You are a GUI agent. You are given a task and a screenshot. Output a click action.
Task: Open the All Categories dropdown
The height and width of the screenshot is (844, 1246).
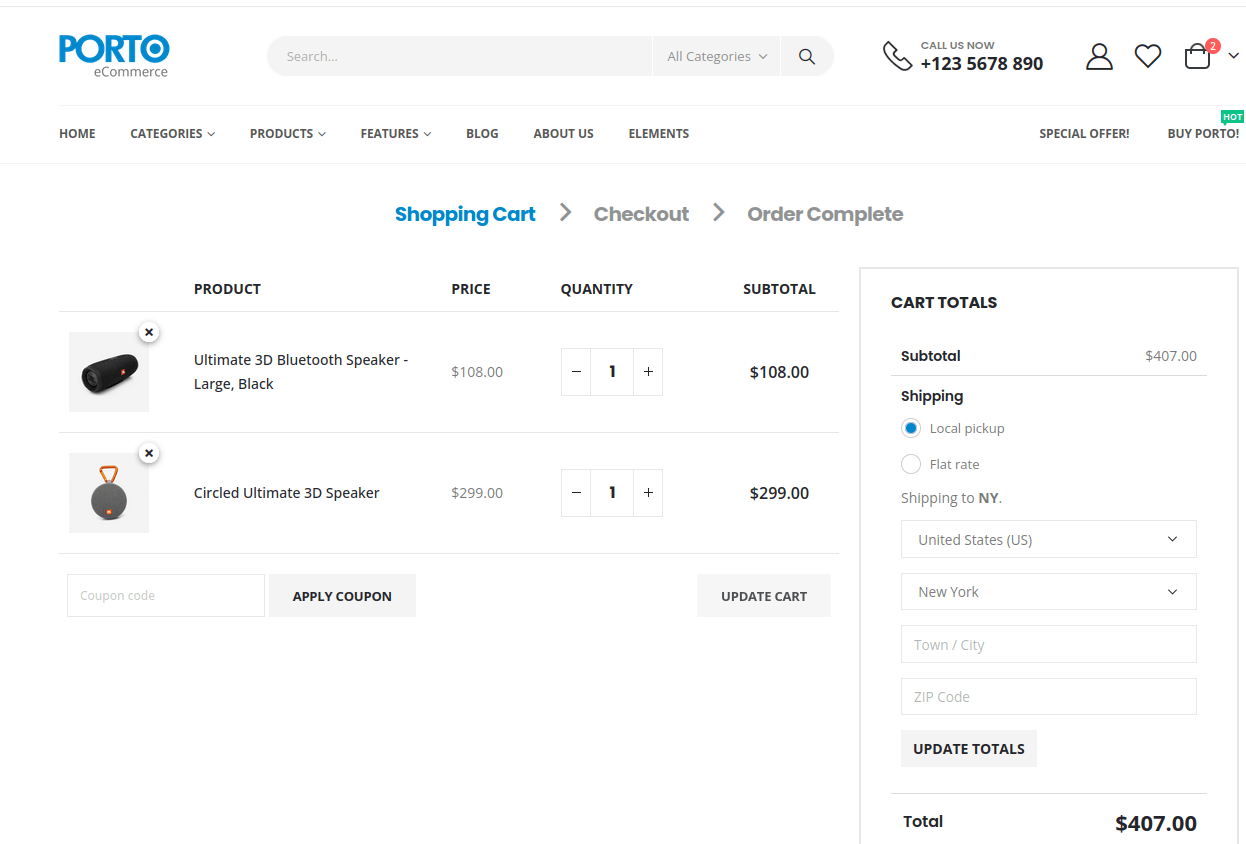coord(716,56)
